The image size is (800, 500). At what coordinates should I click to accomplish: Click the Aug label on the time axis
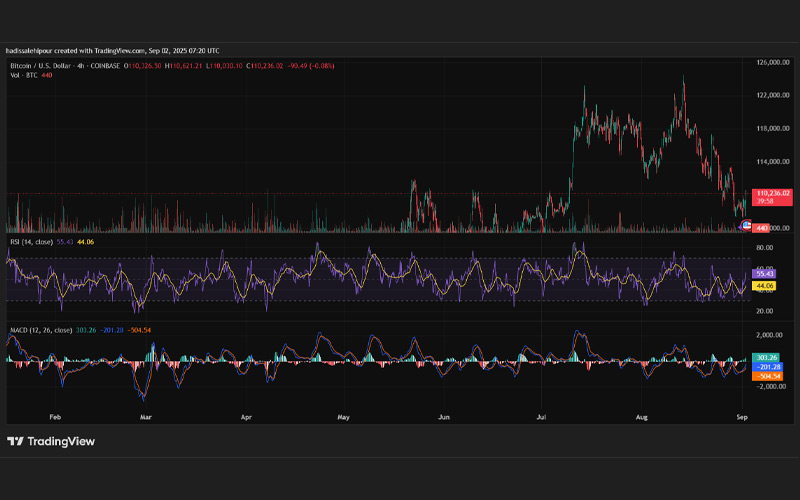click(x=642, y=417)
